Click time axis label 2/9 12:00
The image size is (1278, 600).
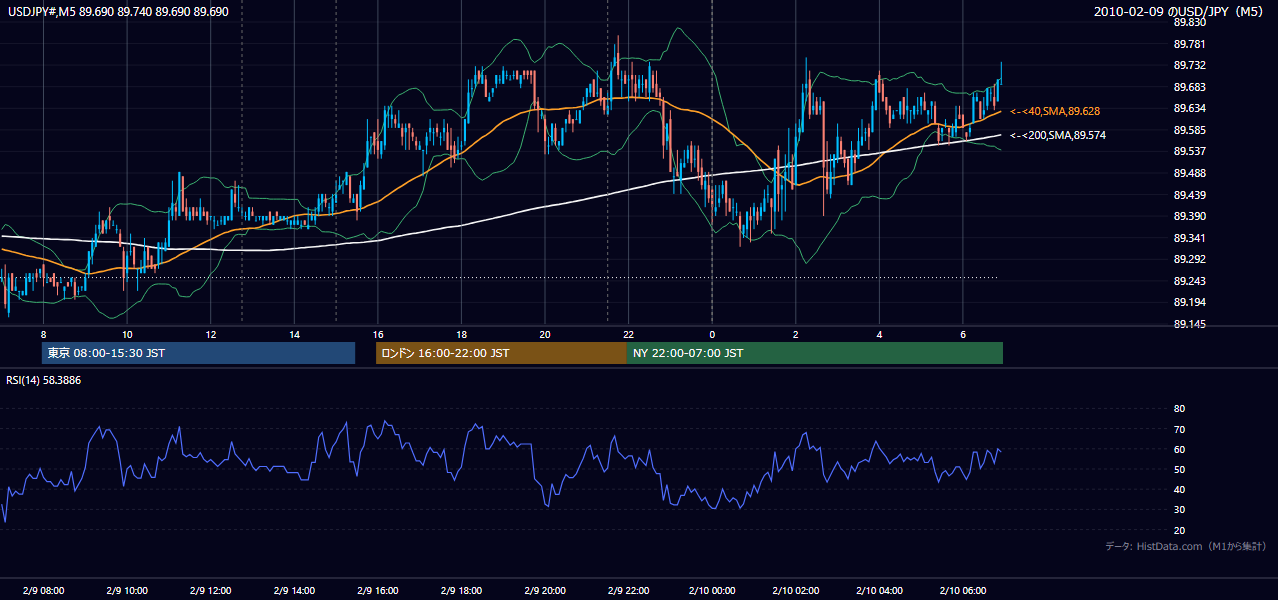(x=210, y=591)
